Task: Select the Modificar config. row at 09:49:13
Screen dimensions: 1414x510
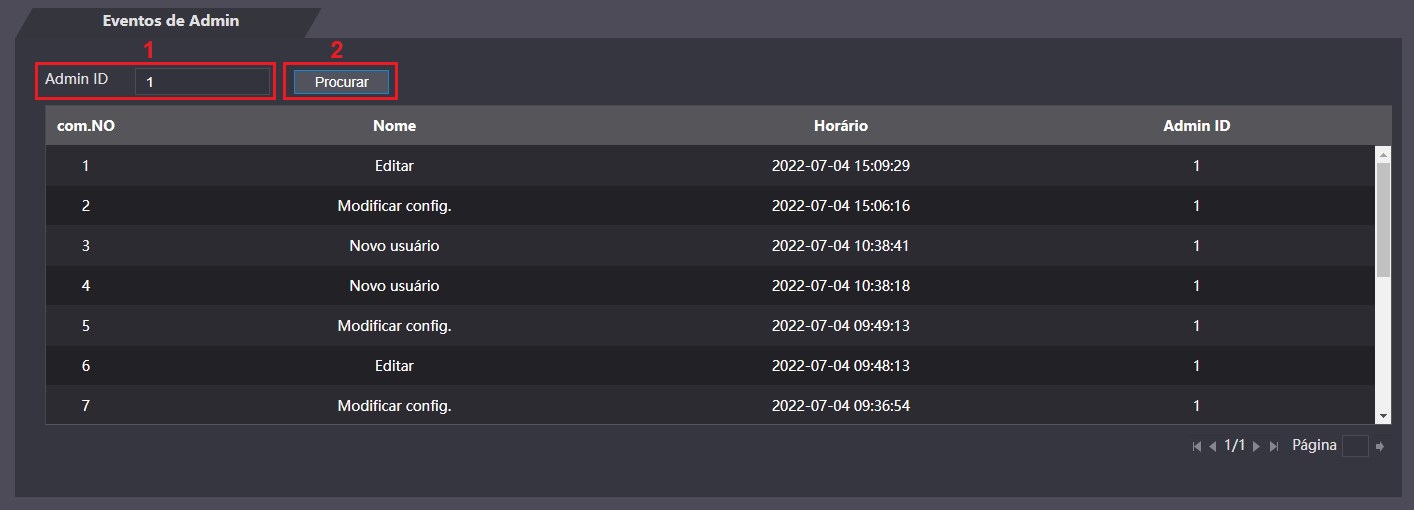Action: click(x=394, y=326)
